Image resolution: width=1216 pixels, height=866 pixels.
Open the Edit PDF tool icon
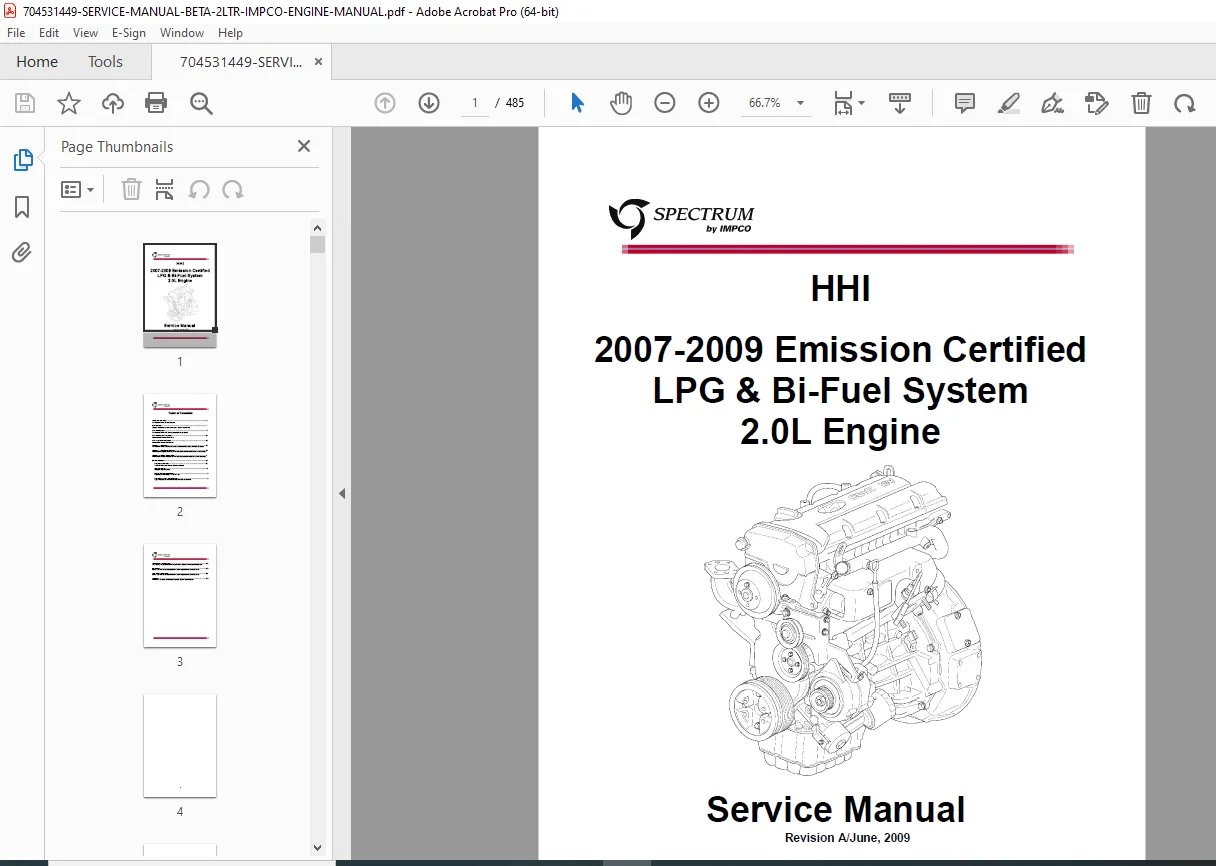[1097, 103]
